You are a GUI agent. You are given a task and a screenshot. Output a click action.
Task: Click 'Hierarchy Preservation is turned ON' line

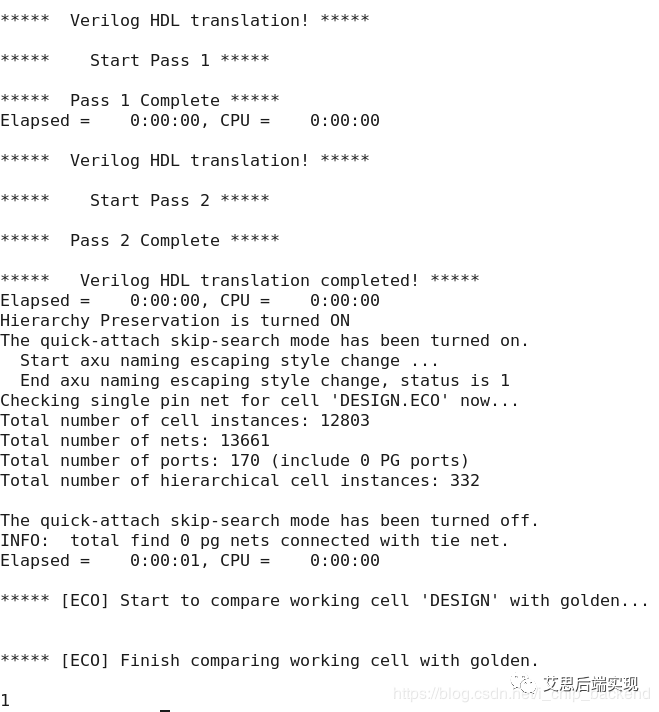point(175,320)
